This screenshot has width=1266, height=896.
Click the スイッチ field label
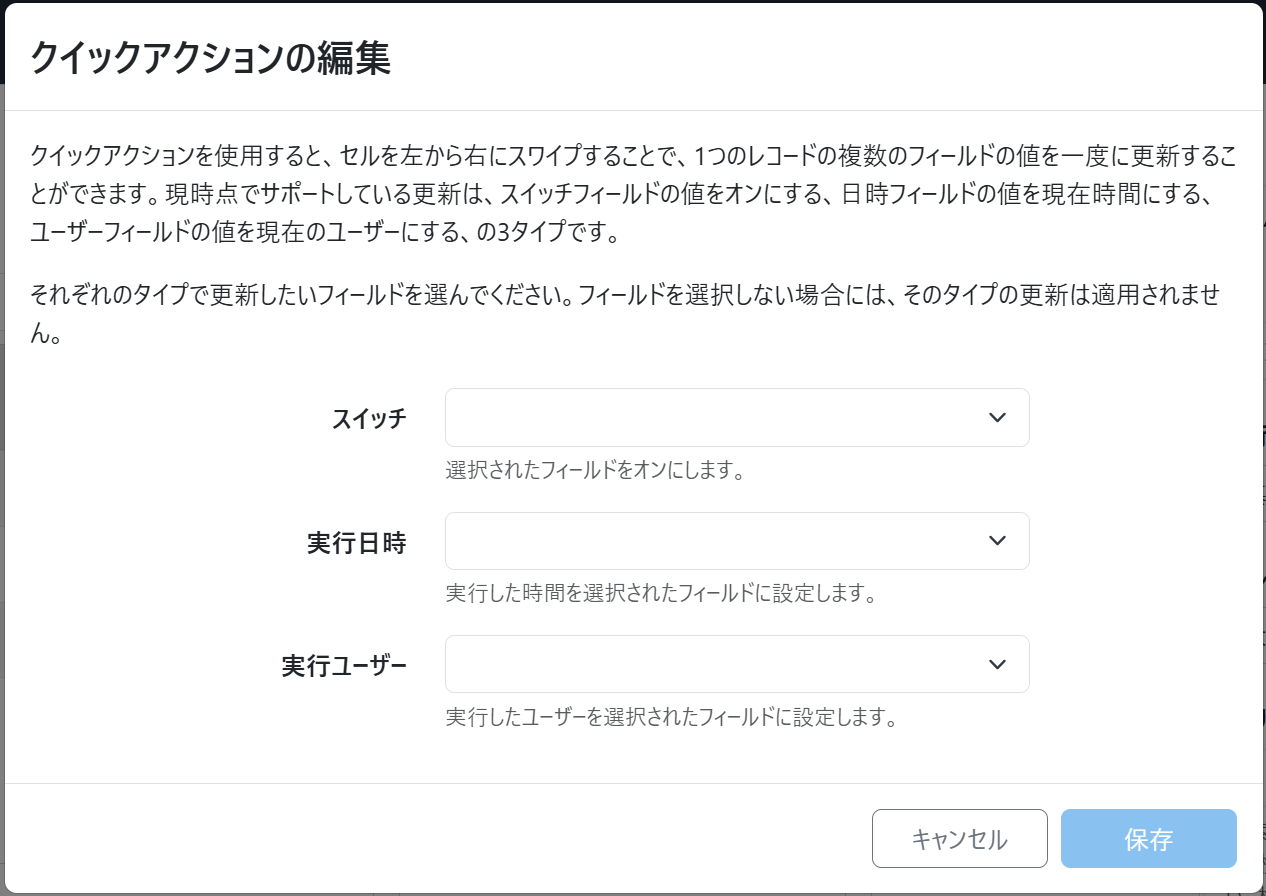tap(369, 419)
